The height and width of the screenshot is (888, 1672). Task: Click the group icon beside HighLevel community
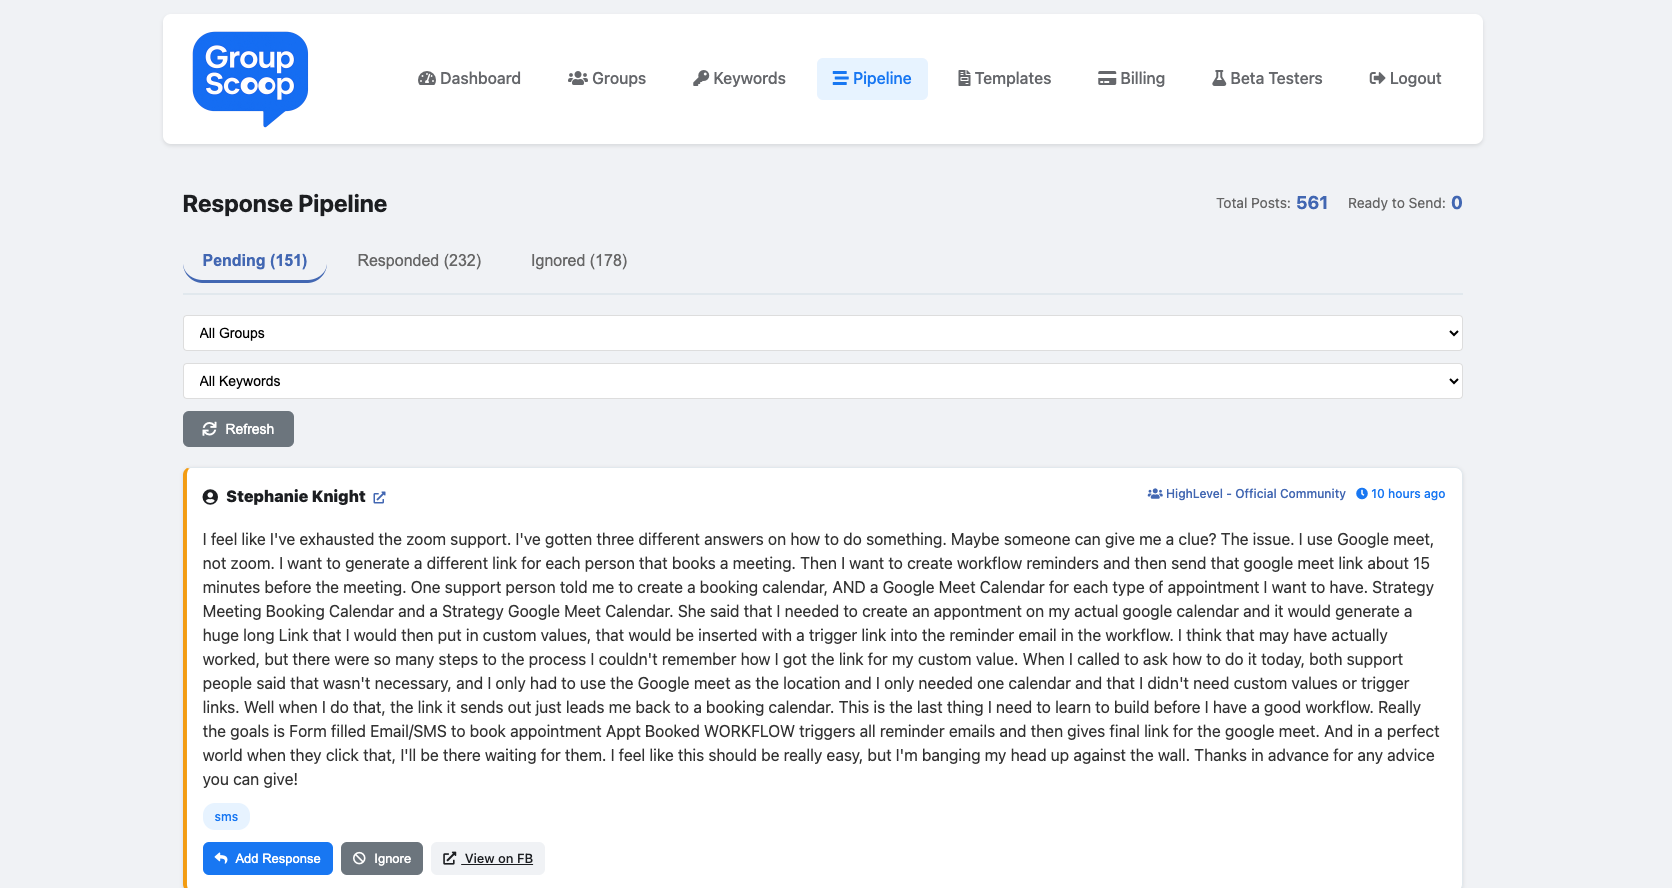[1154, 494]
